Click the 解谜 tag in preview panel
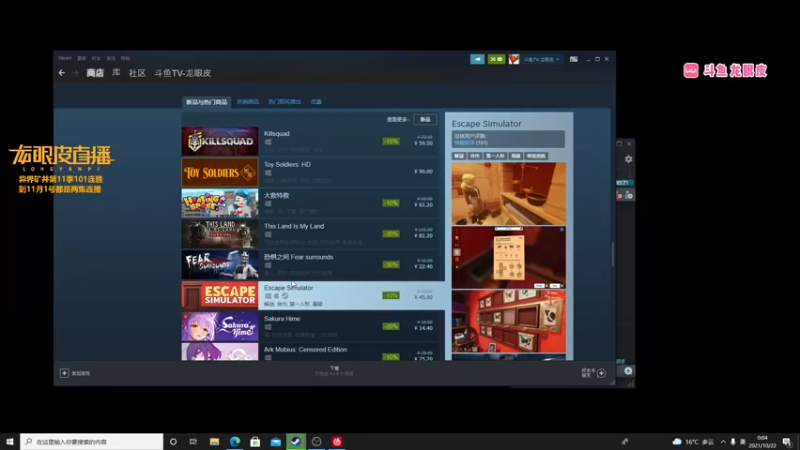Screen dimensions: 800x450 pyautogui.click(x=459, y=156)
